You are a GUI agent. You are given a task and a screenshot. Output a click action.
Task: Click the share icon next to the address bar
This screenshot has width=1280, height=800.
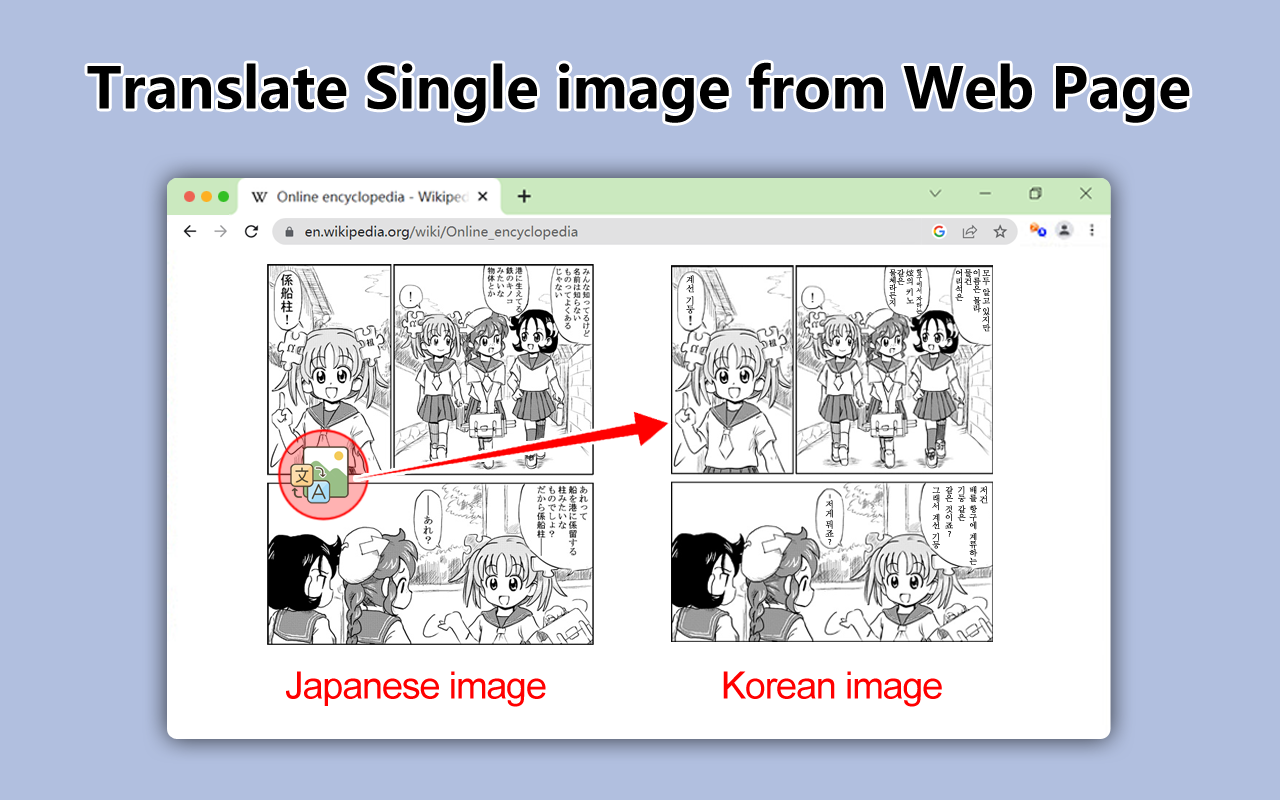pos(969,231)
